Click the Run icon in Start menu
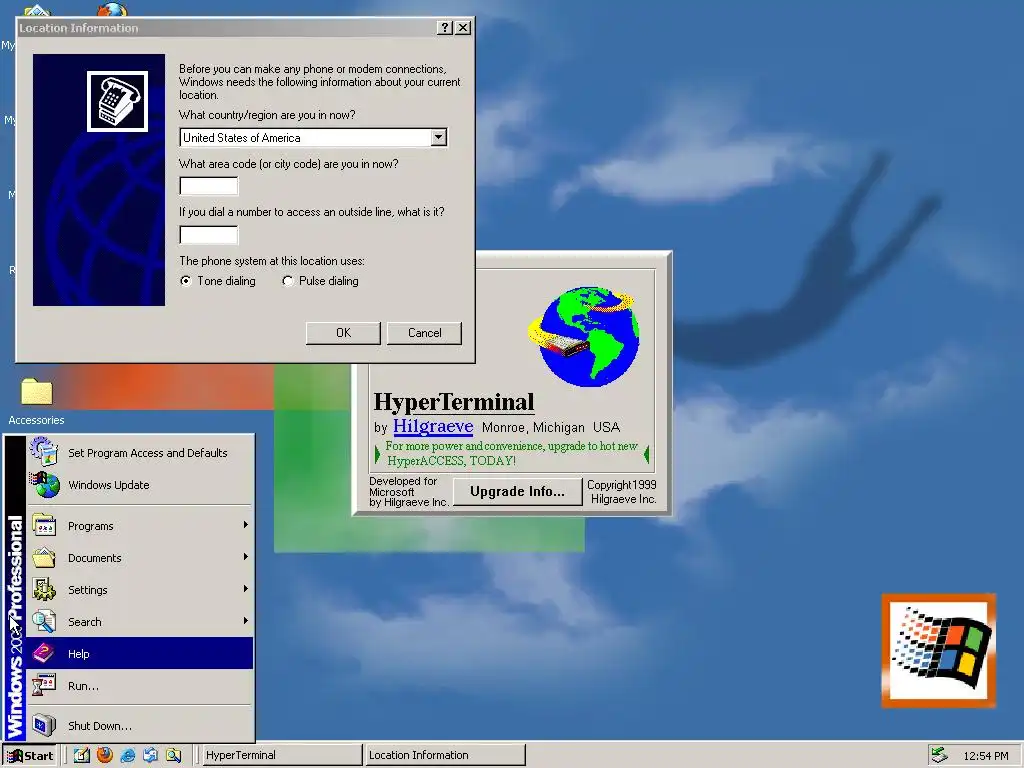 [x=44, y=686]
